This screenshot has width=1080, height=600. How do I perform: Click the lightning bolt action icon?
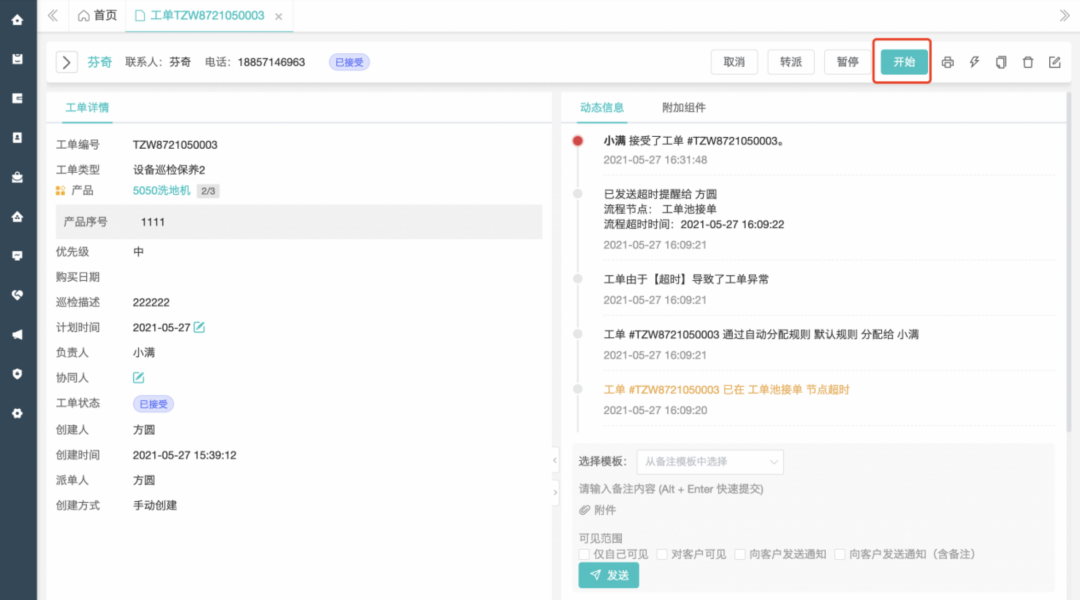(974, 62)
